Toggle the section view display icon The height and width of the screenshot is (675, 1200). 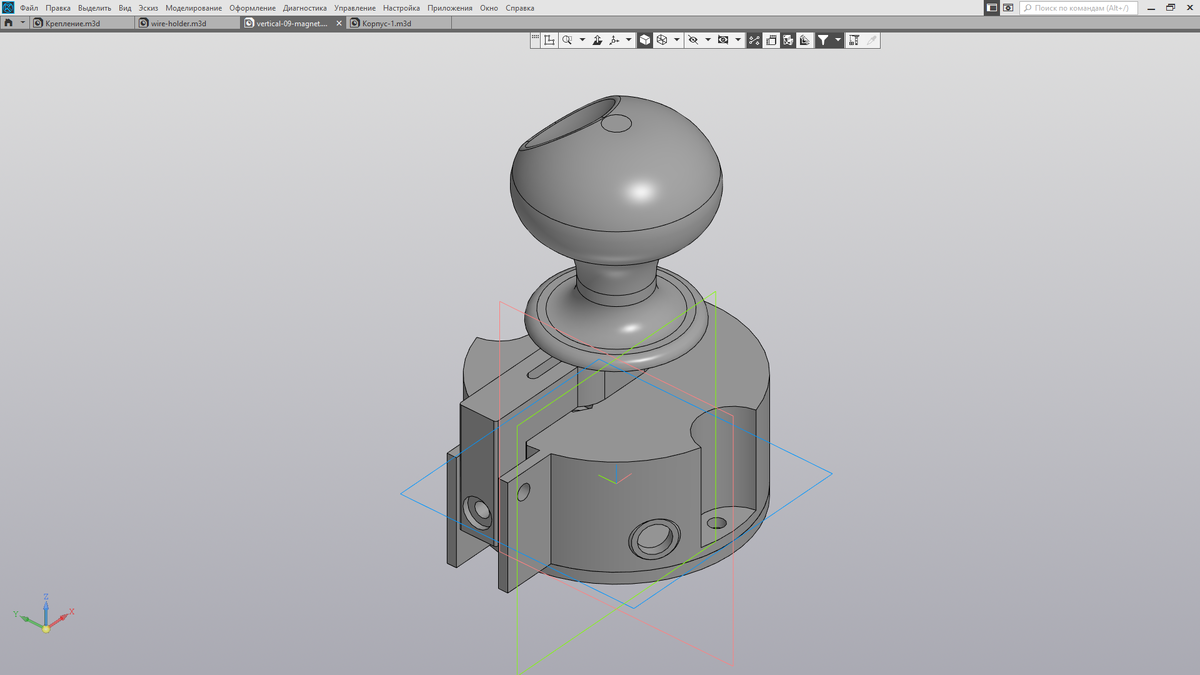(788, 40)
